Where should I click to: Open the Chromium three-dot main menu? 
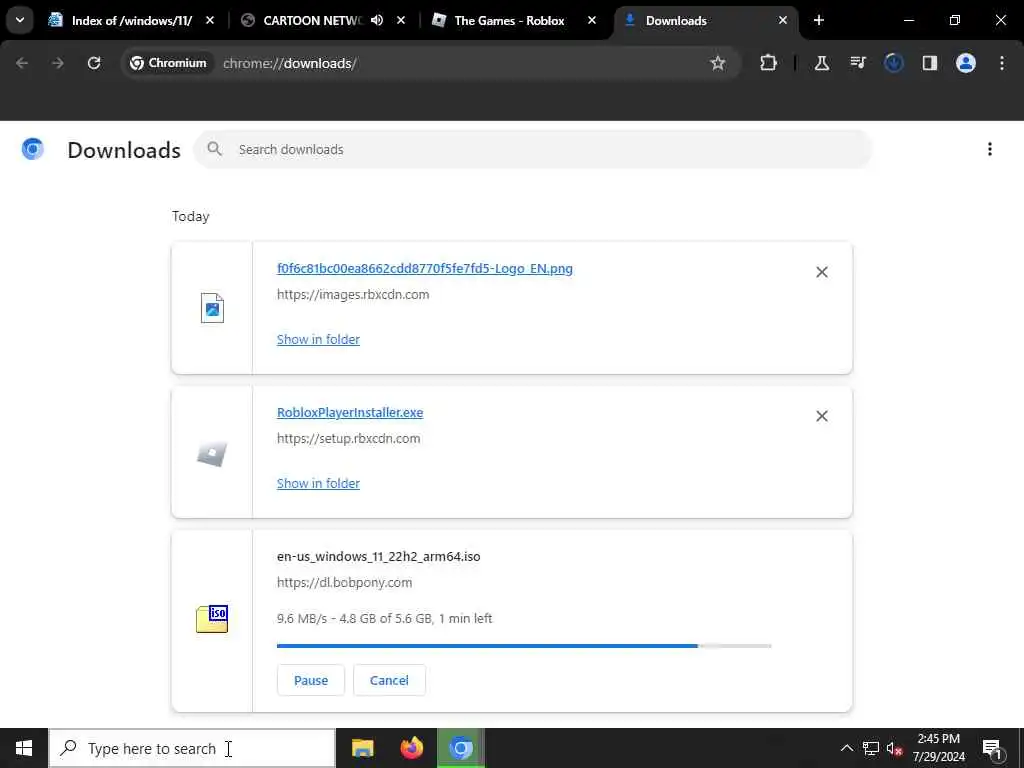(x=1002, y=63)
